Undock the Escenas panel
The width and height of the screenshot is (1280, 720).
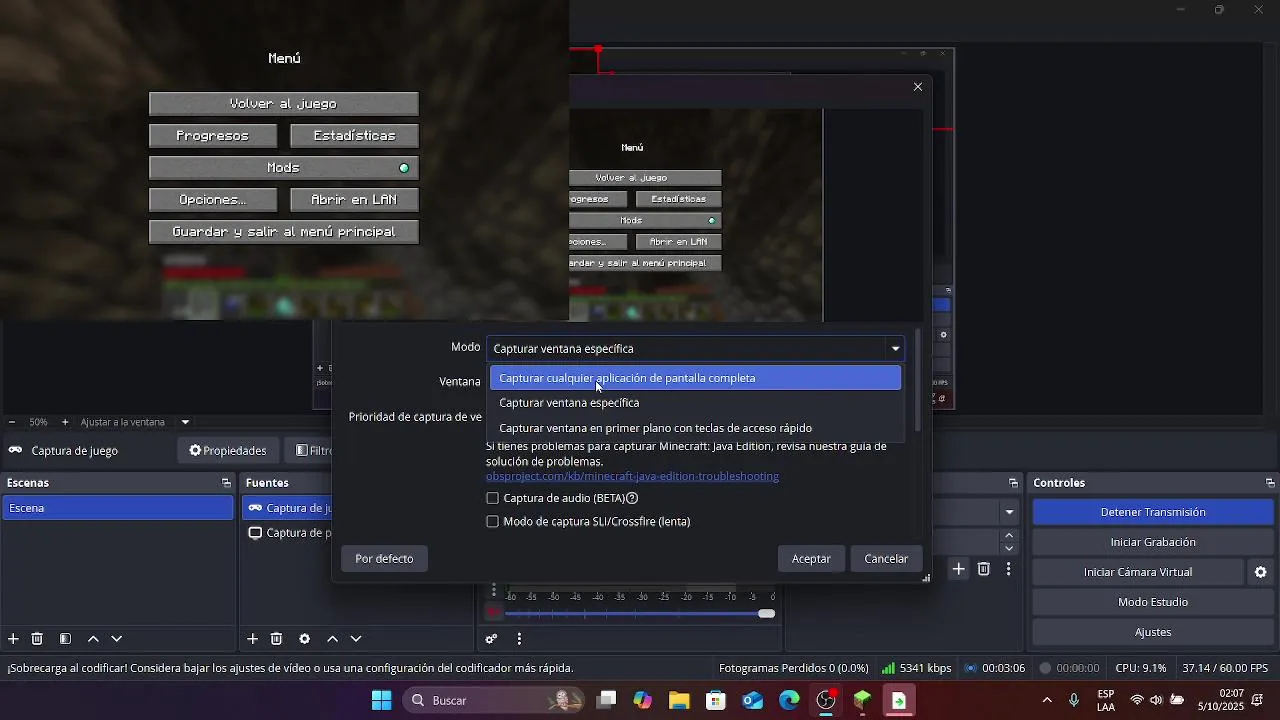(226, 483)
